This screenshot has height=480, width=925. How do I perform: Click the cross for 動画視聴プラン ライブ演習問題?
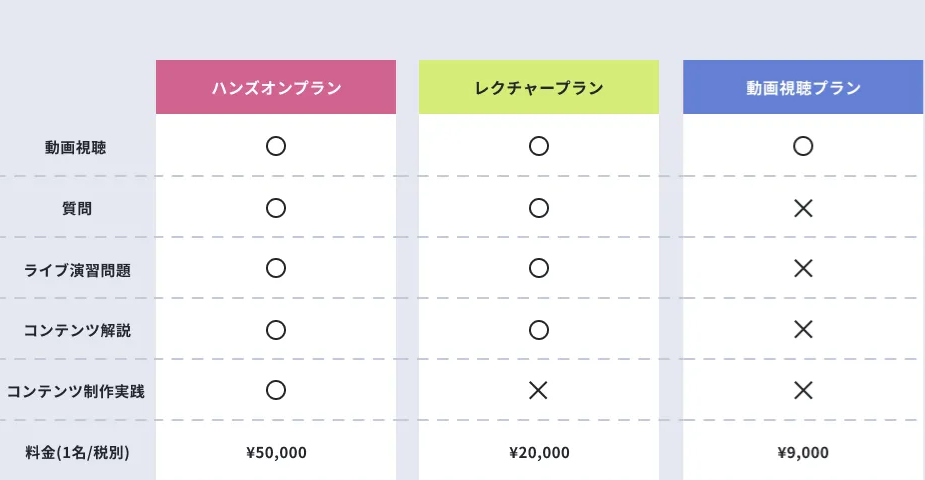coord(802,268)
